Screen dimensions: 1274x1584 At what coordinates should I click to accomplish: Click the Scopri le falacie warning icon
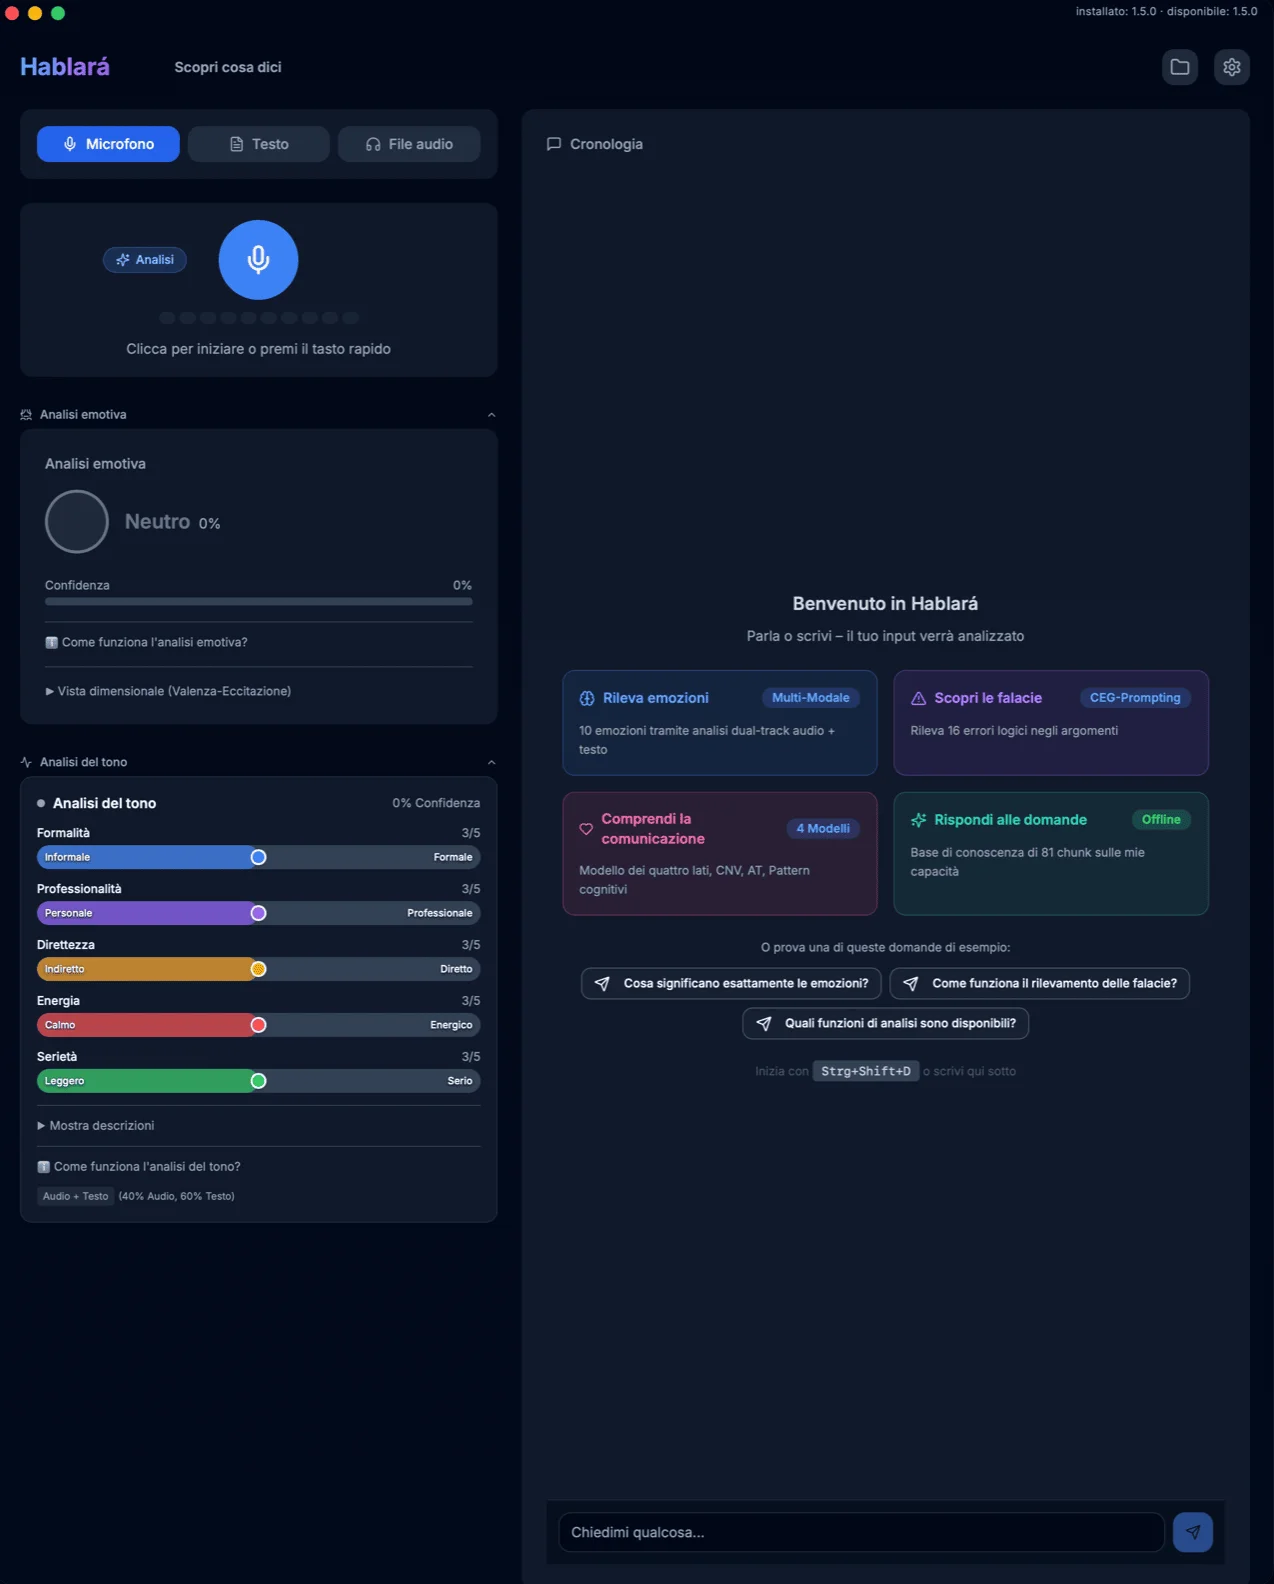tap(918, 698)
